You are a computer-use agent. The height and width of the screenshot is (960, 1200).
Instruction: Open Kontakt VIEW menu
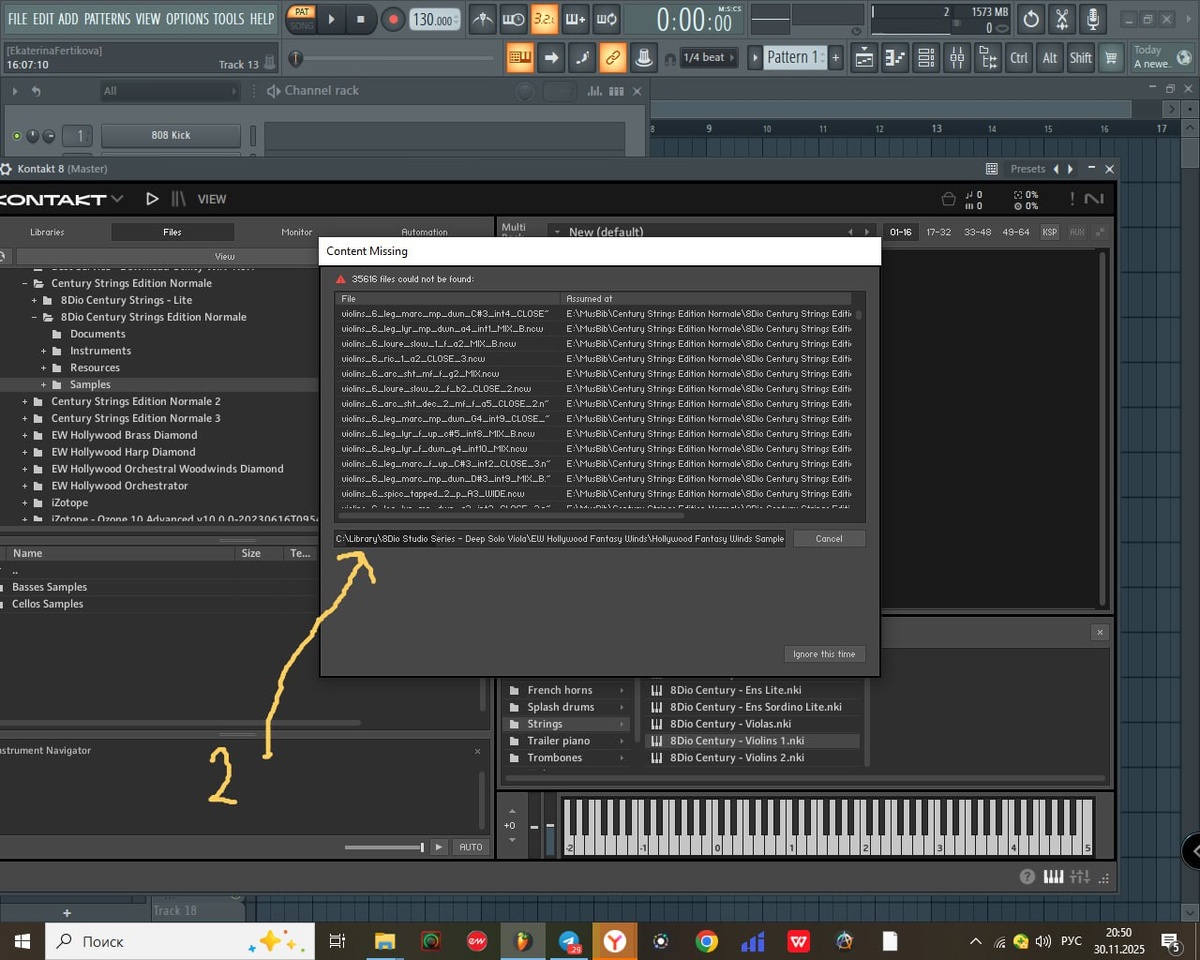[x=212, y=199]
